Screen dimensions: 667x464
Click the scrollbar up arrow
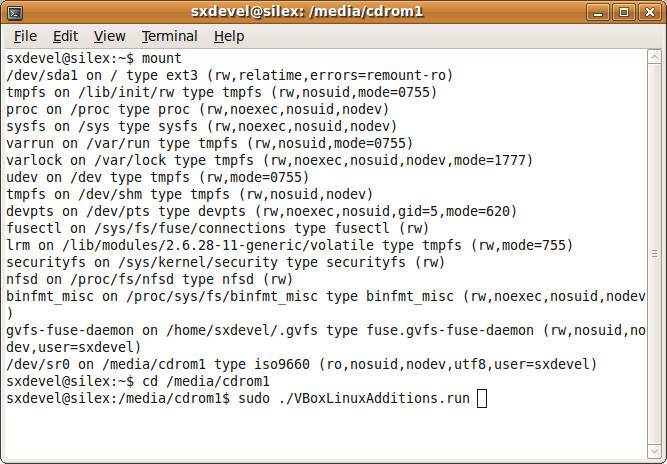coord(654,57)
